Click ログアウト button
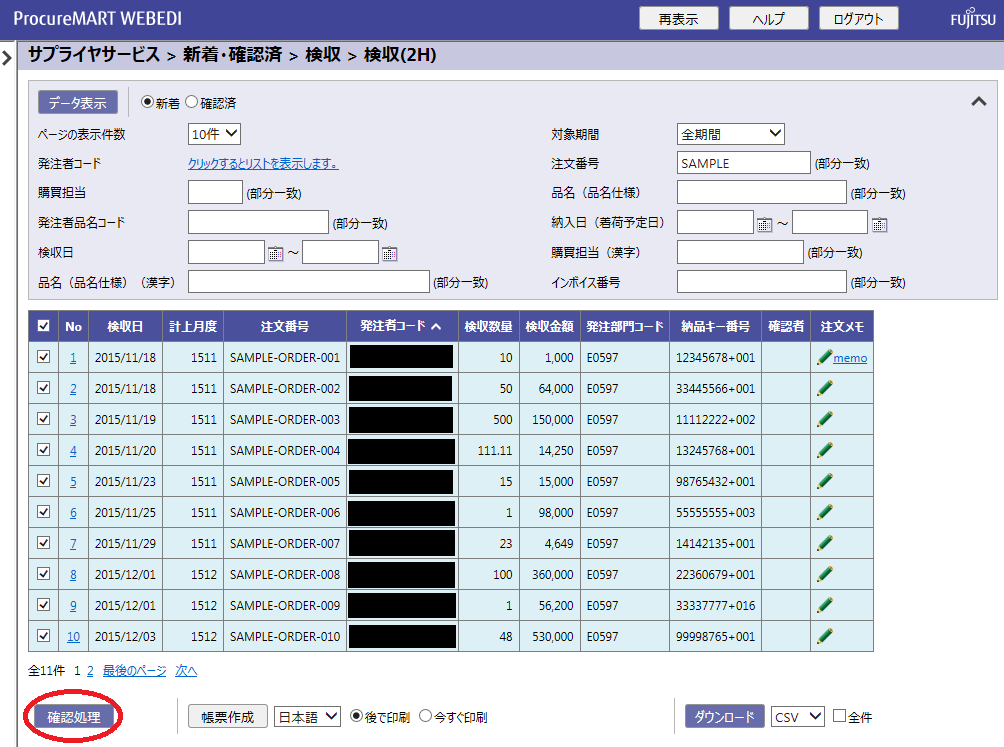Image resolution: width=1004 pixels, height=747 pixels. point(859,19)
